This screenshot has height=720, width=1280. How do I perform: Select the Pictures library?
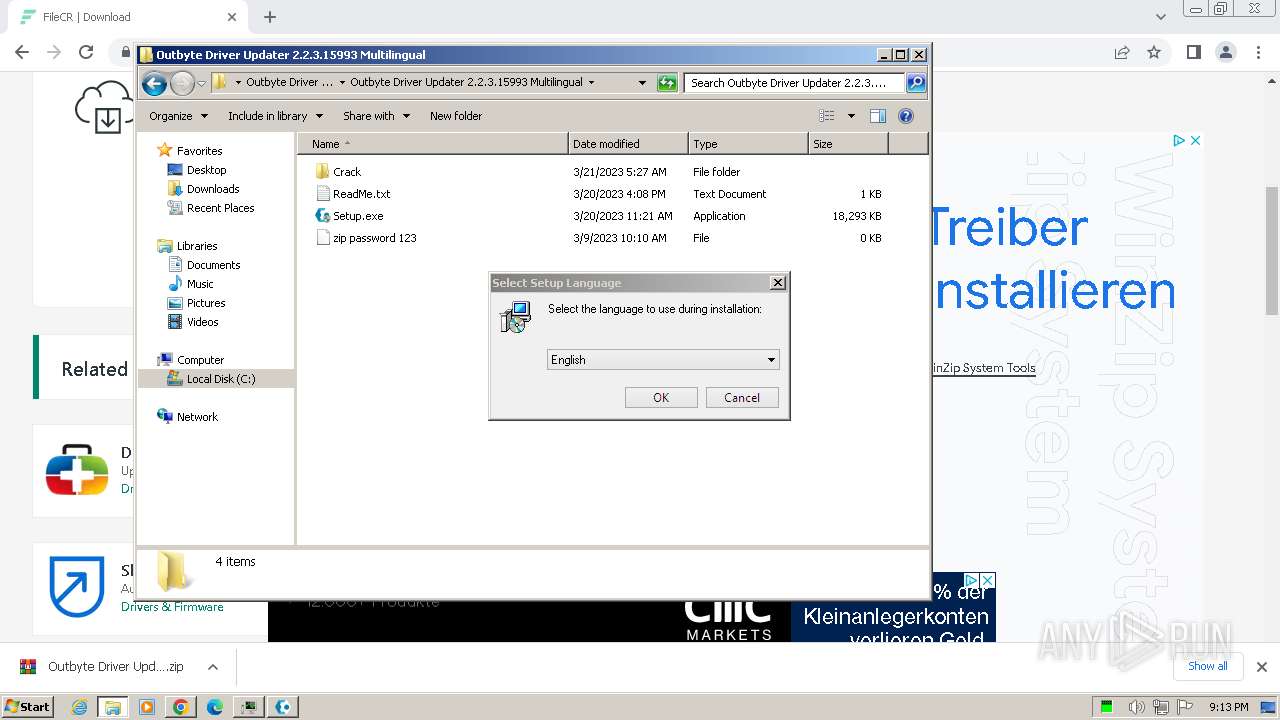[x=206, y=303]
